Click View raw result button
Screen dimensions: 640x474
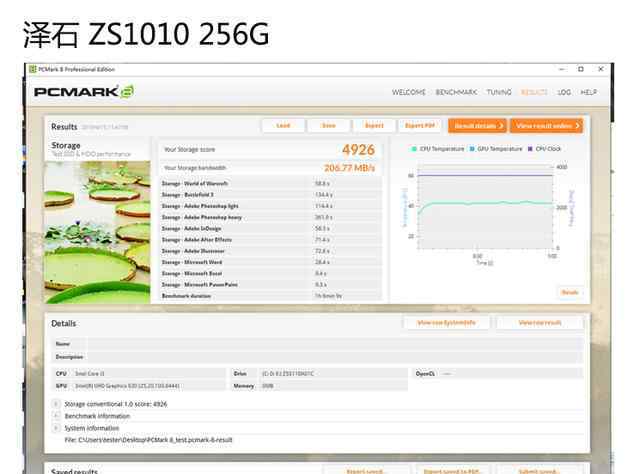point(540,323)
